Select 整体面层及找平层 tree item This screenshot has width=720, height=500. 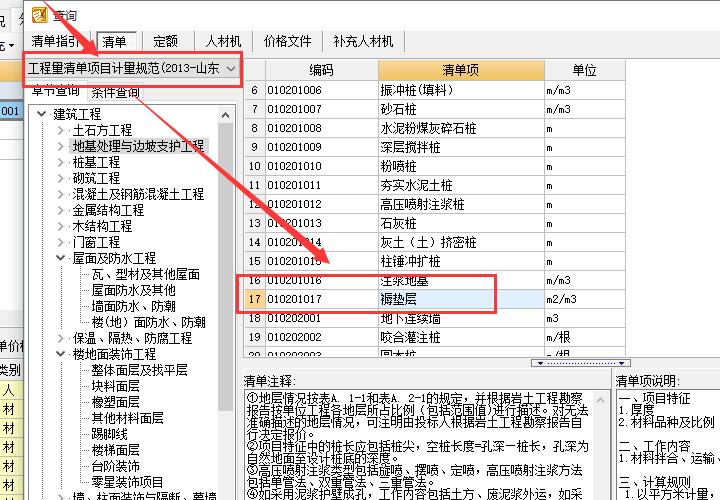pyautogui.click(x=140, y=370)
